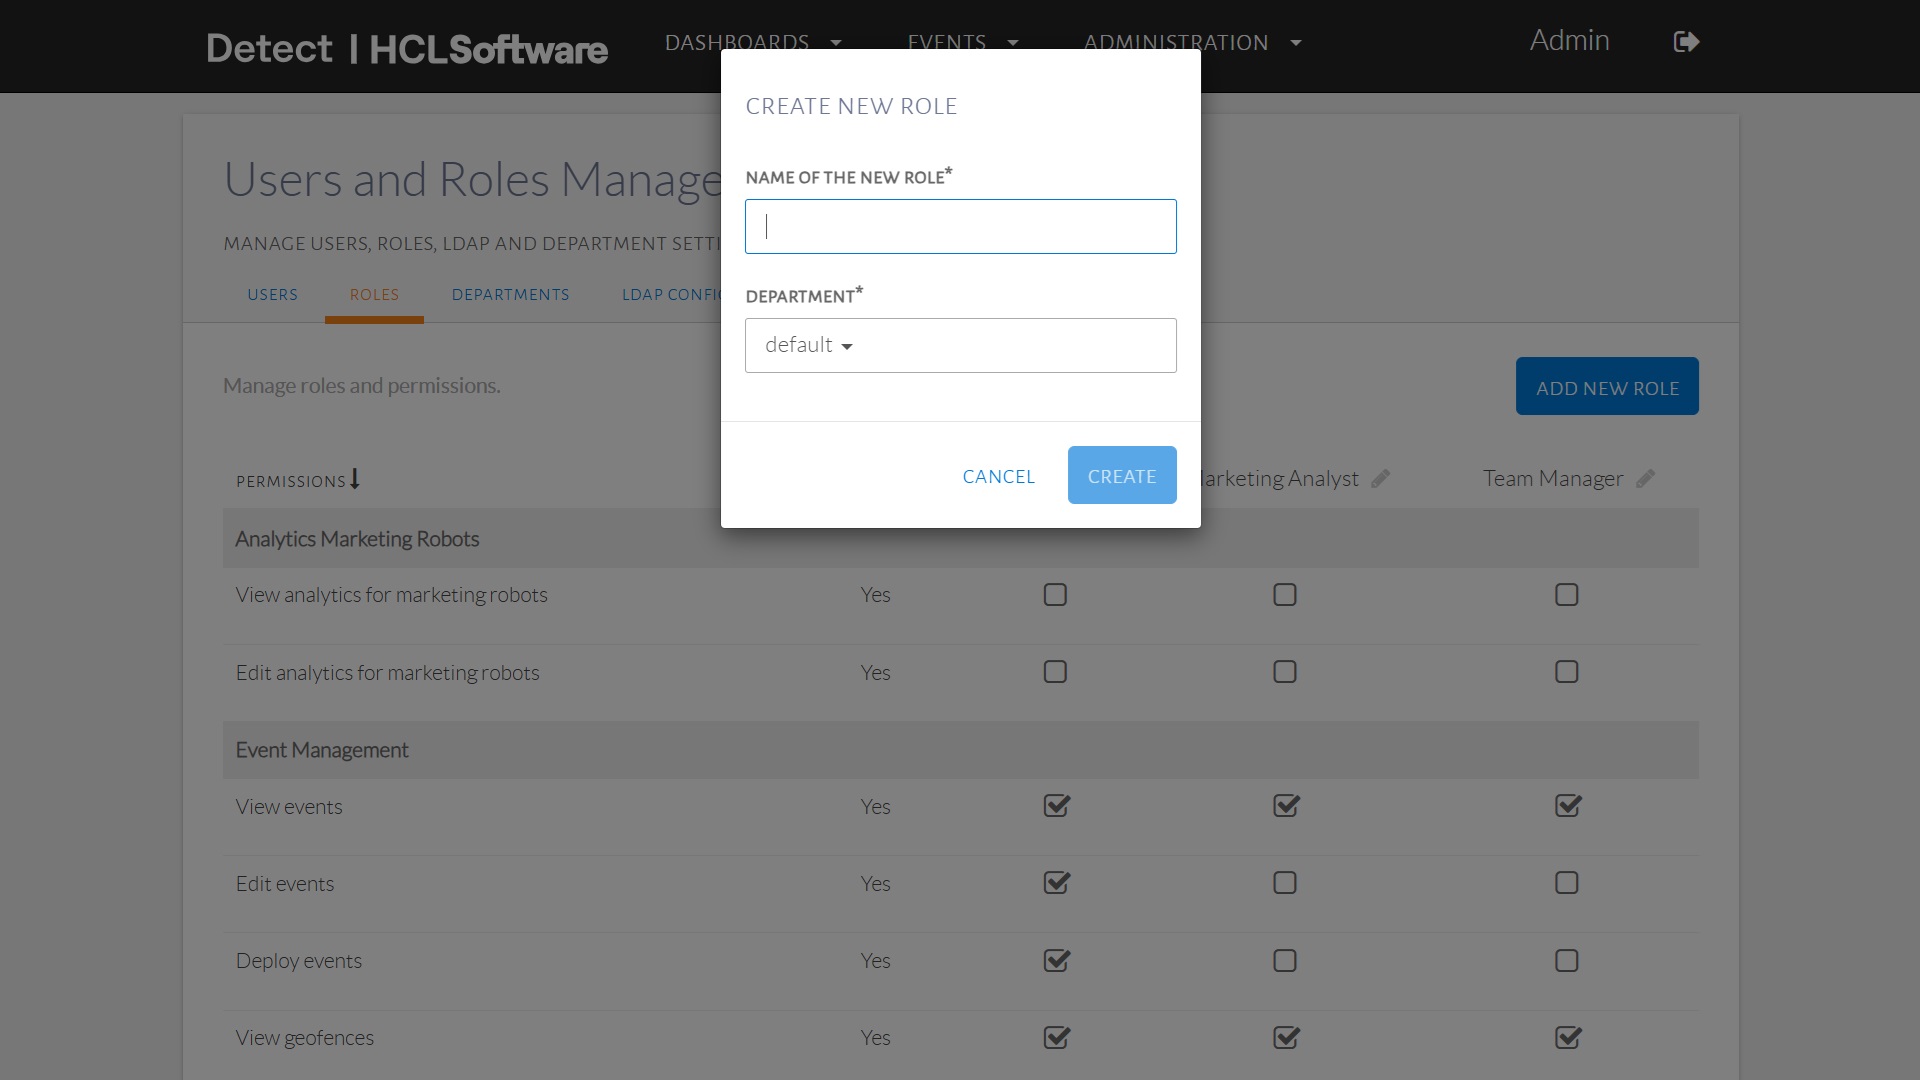Toggle Marketing Analyst's Edit events checkbox
Image resolution: width=1920 pixels, height=1080 pixels.
tap(1285, 883)
